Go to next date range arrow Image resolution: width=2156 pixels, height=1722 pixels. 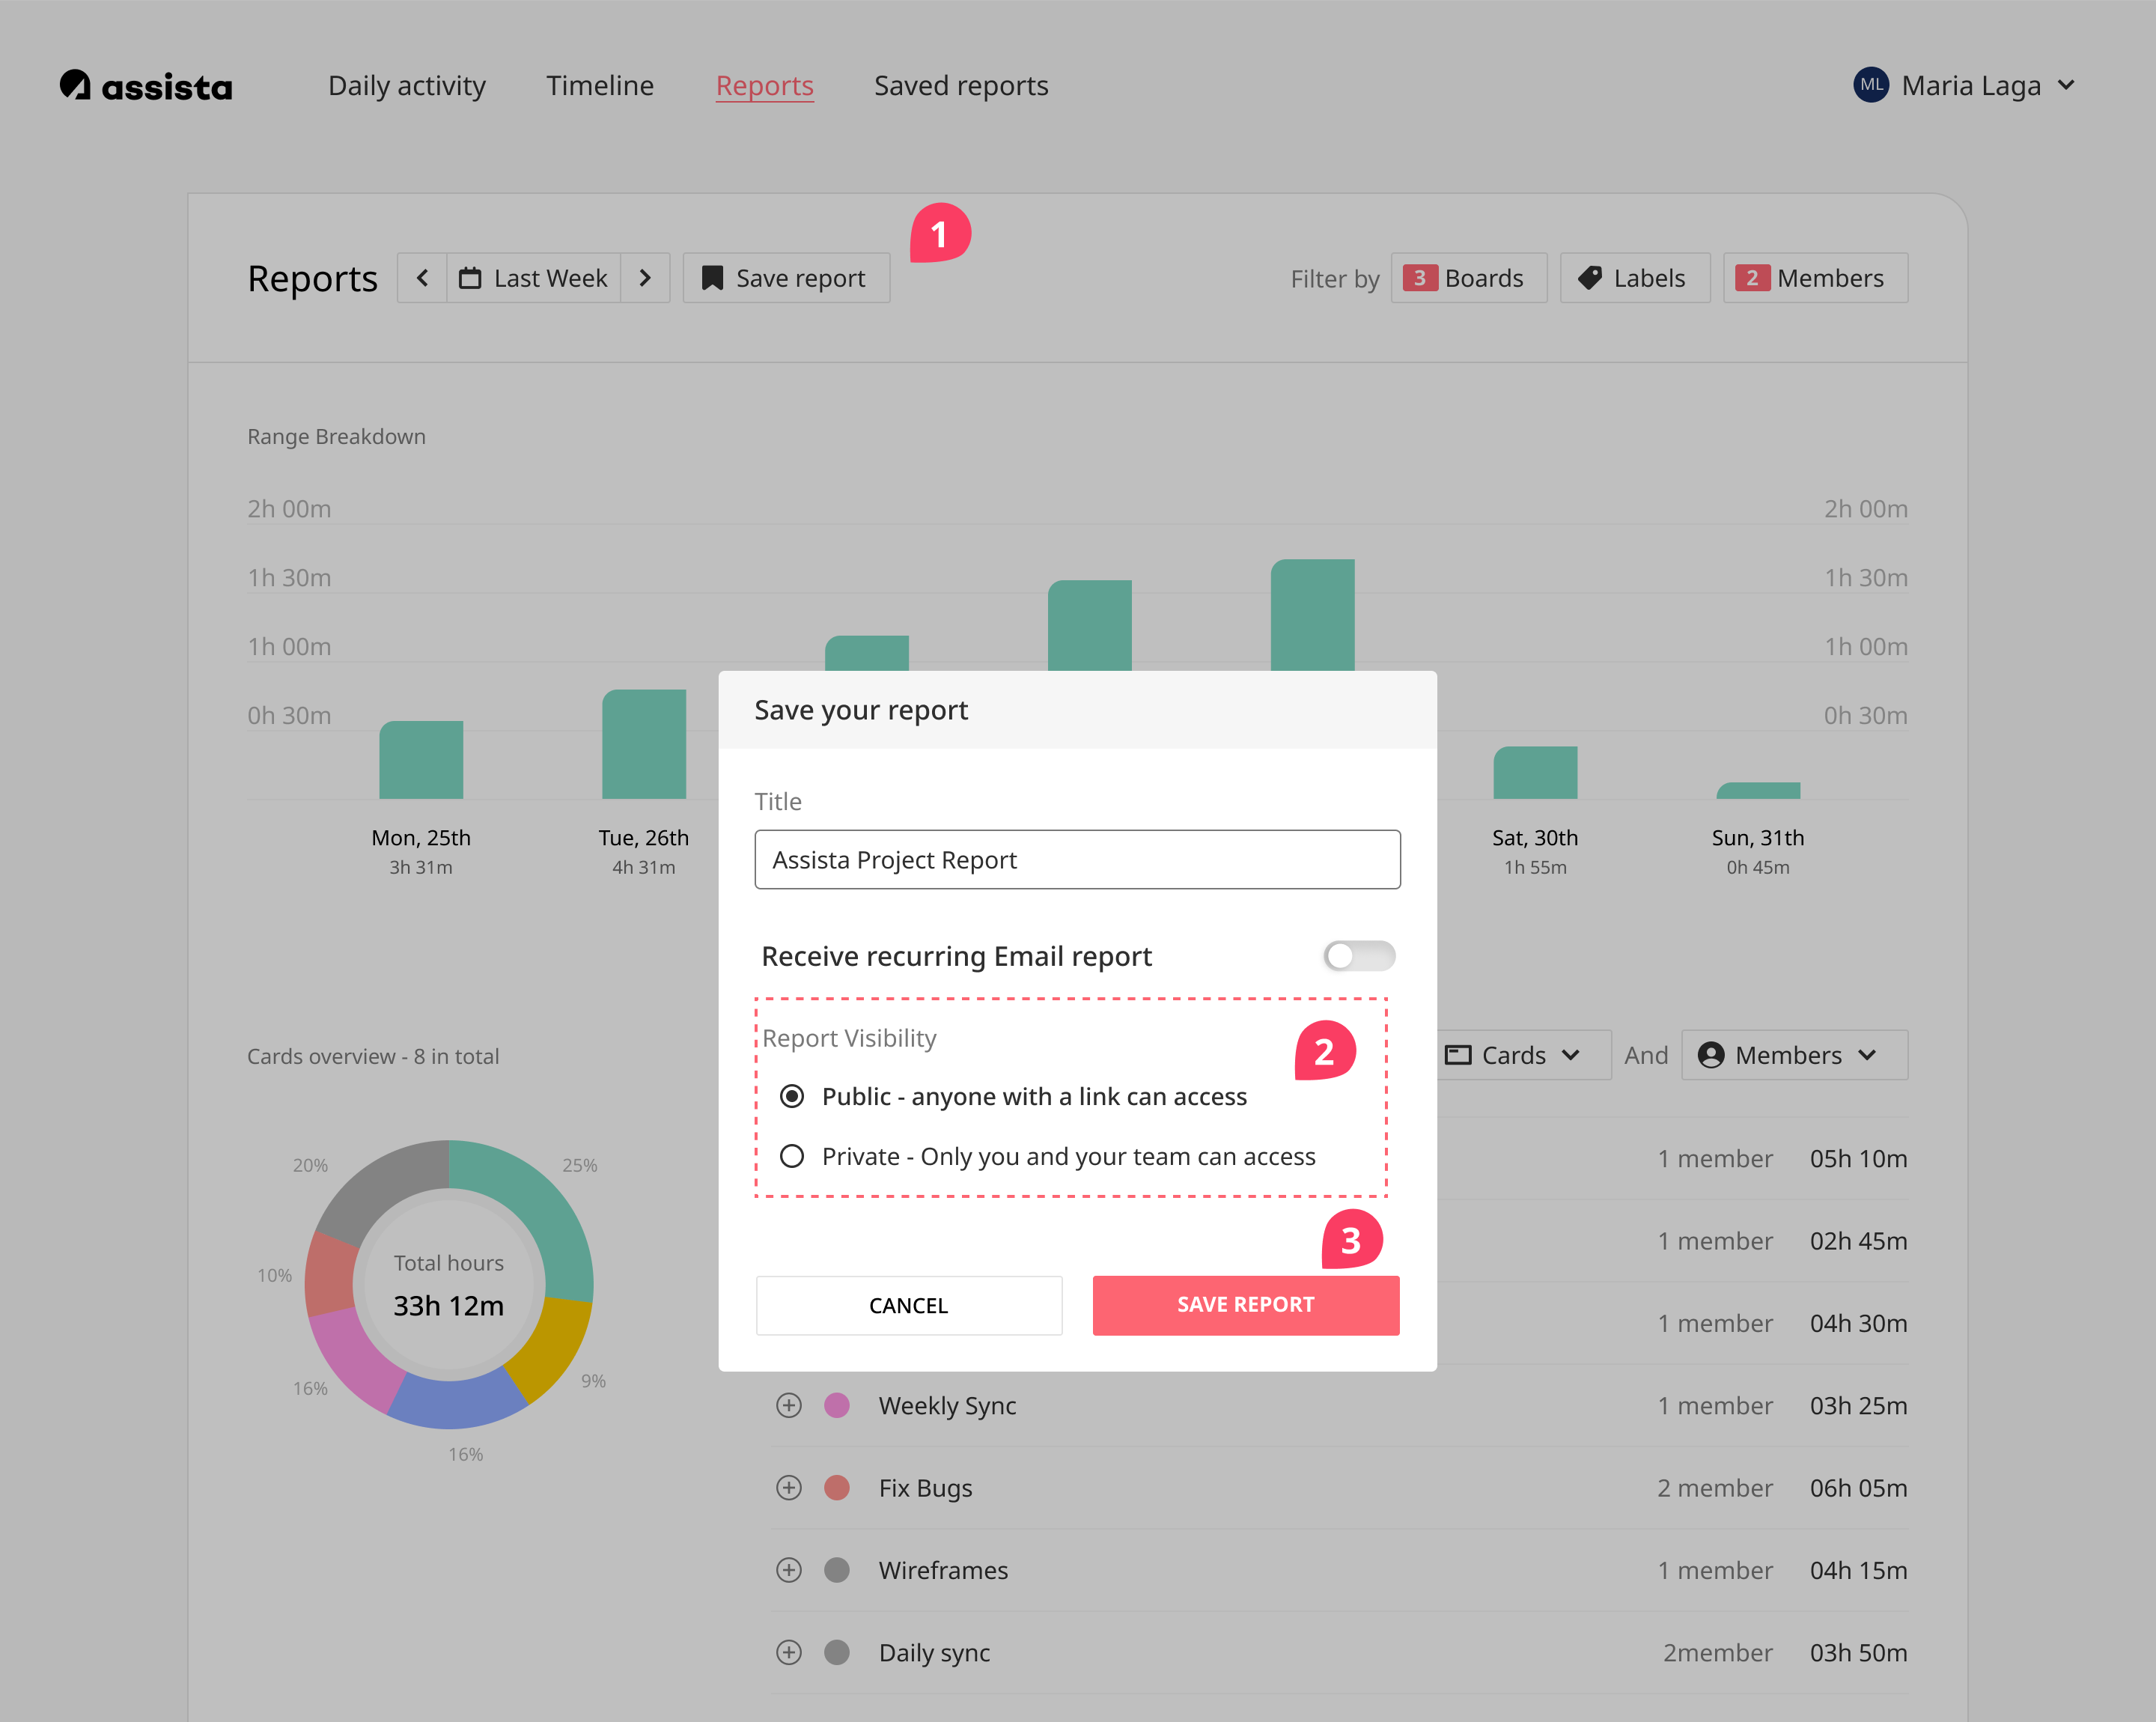[x=645, y=278]
